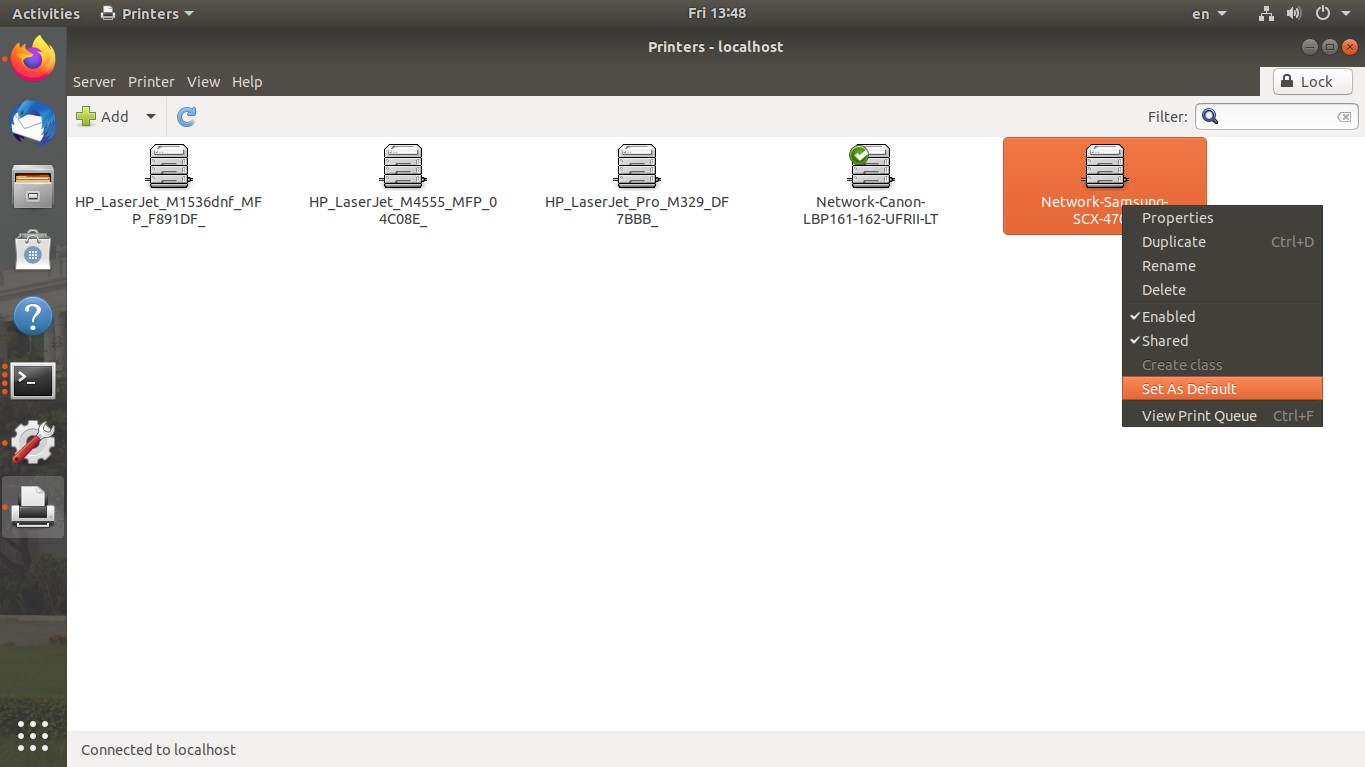Click the Fri 13:48 clock
The height and width of the screenshot is (767, 1365).
(717, 13)
